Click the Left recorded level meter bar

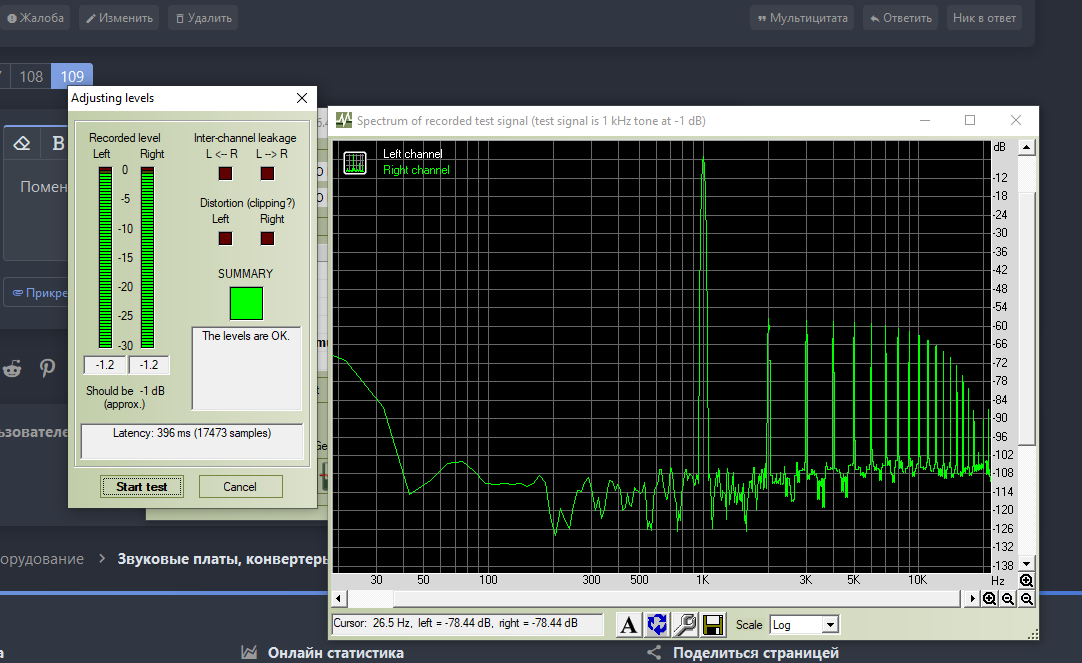(106, 258)
